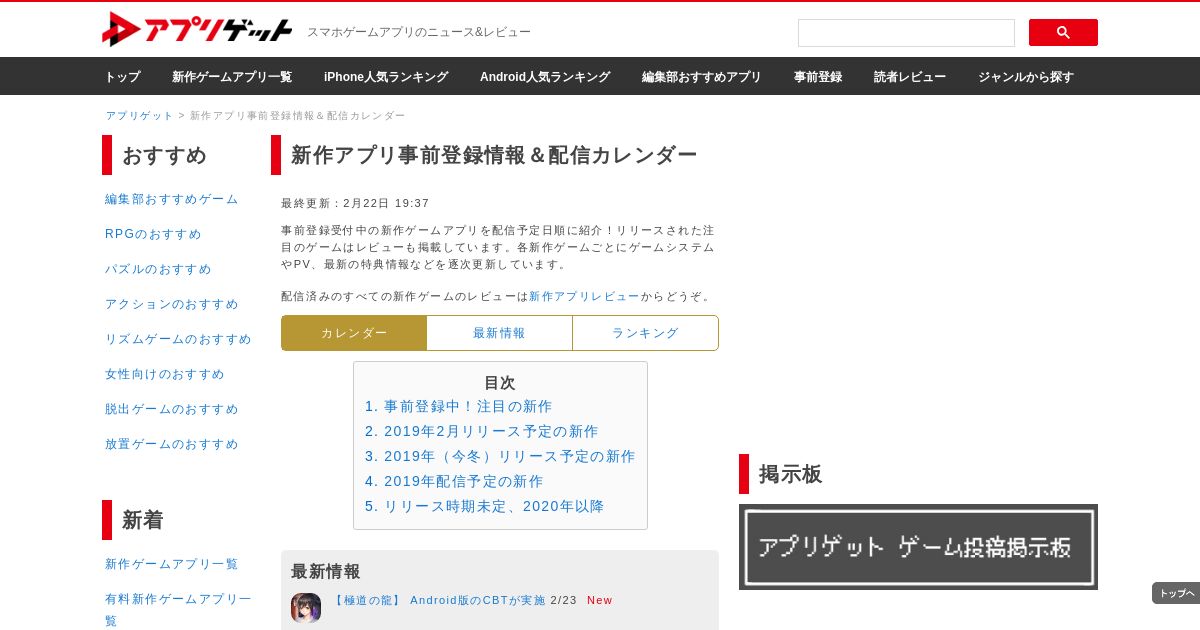Follow the 新作アプリレビュー inline link
This screenshot has height=630, width=1200.
[x=584, y=296]
